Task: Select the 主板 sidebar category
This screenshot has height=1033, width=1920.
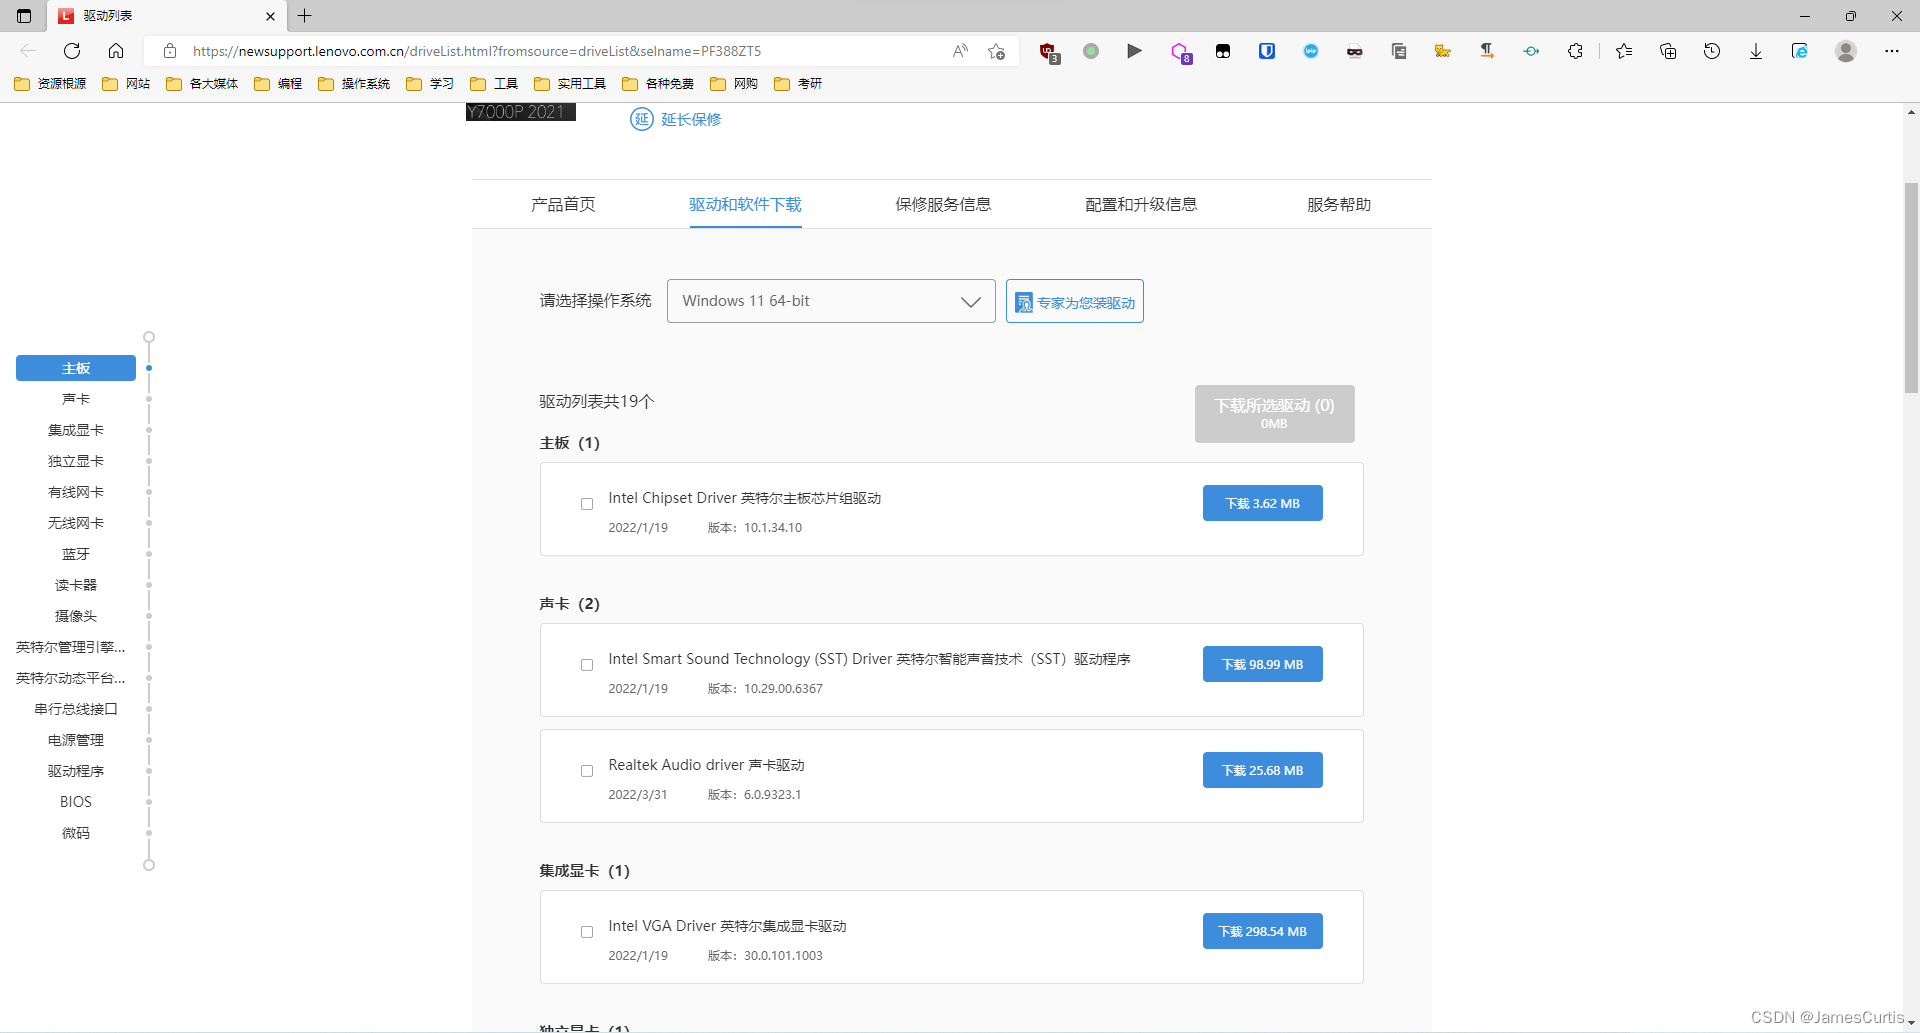Action: point(76,368)
